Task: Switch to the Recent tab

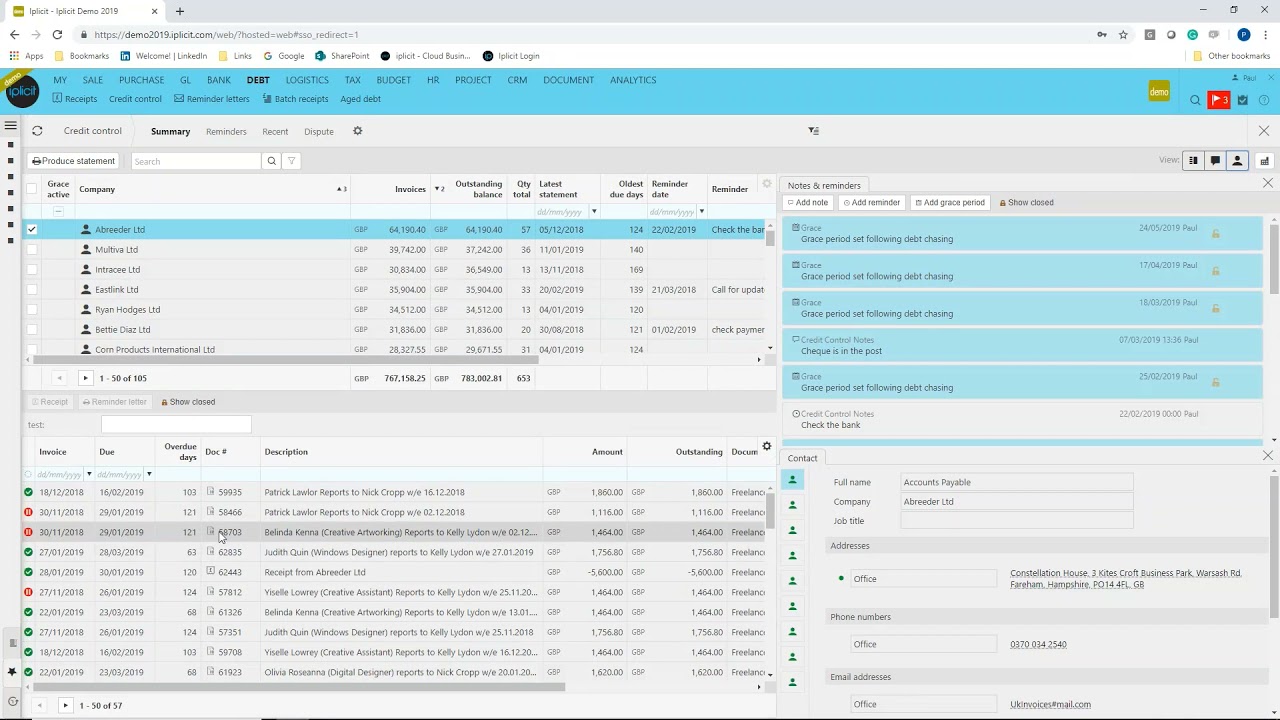Action: point(275,131)
